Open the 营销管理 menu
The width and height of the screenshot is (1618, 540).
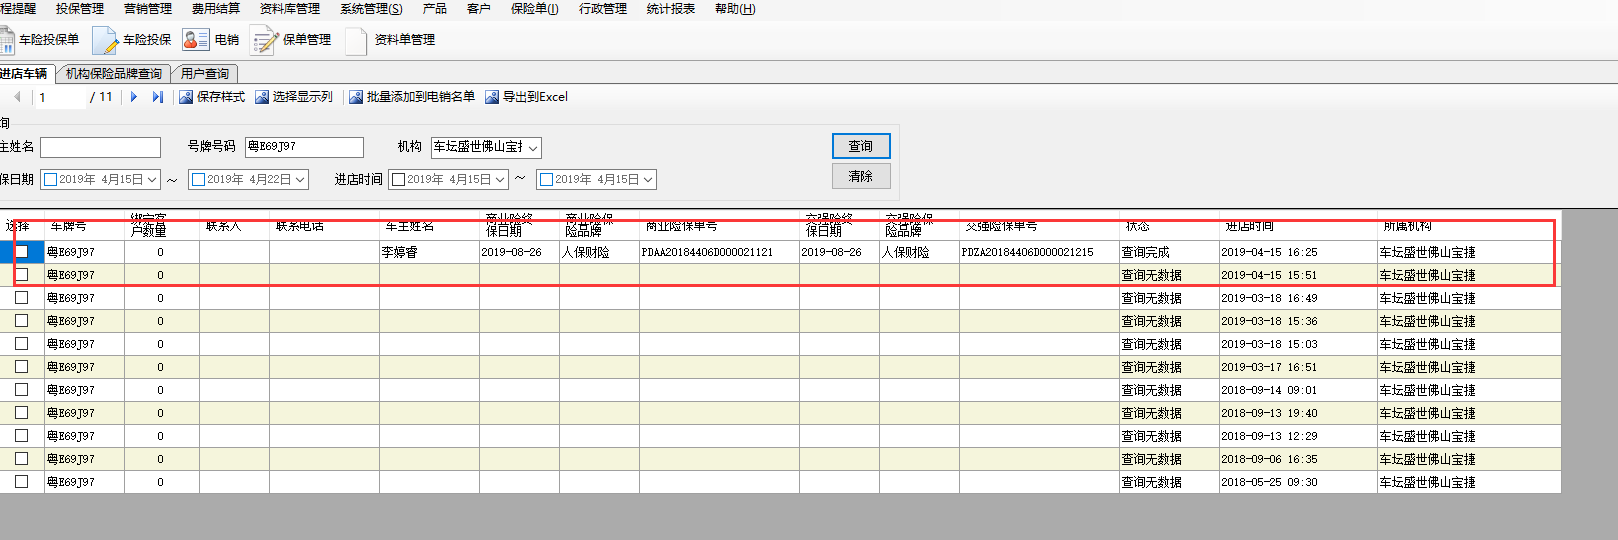tap(148, 9)
